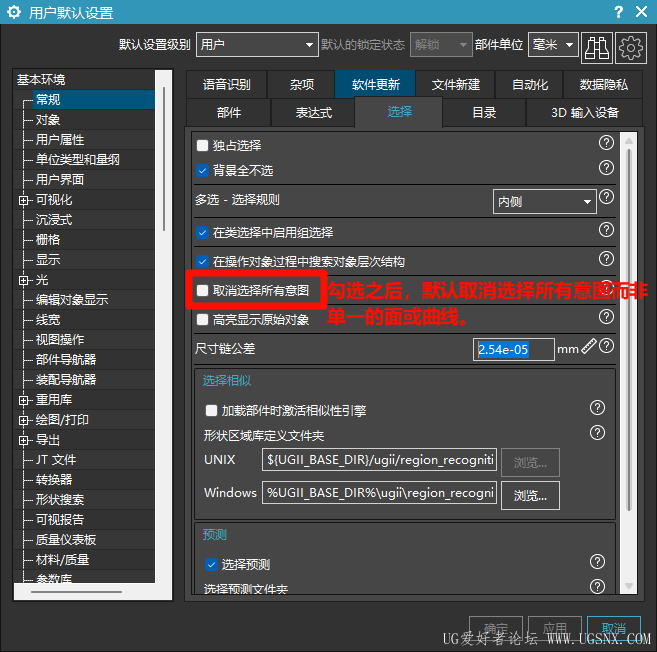Screen dimensions: 657x652
Task: Toggle 在类选择中启用组选择 checkbox
Action: 202,232
